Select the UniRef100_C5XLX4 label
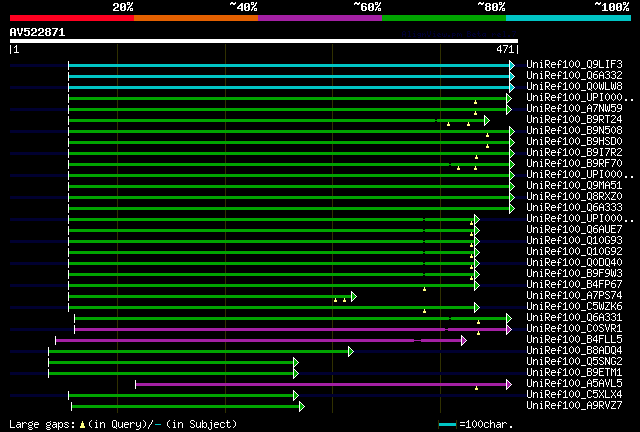 click(x=574, y=395)
